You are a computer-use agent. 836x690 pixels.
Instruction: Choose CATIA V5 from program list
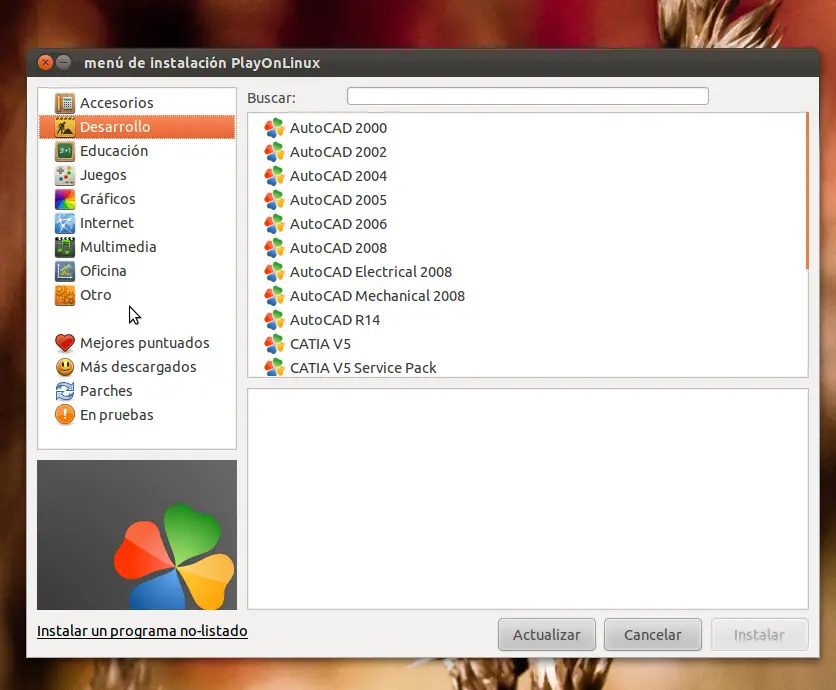pos(320,344)
